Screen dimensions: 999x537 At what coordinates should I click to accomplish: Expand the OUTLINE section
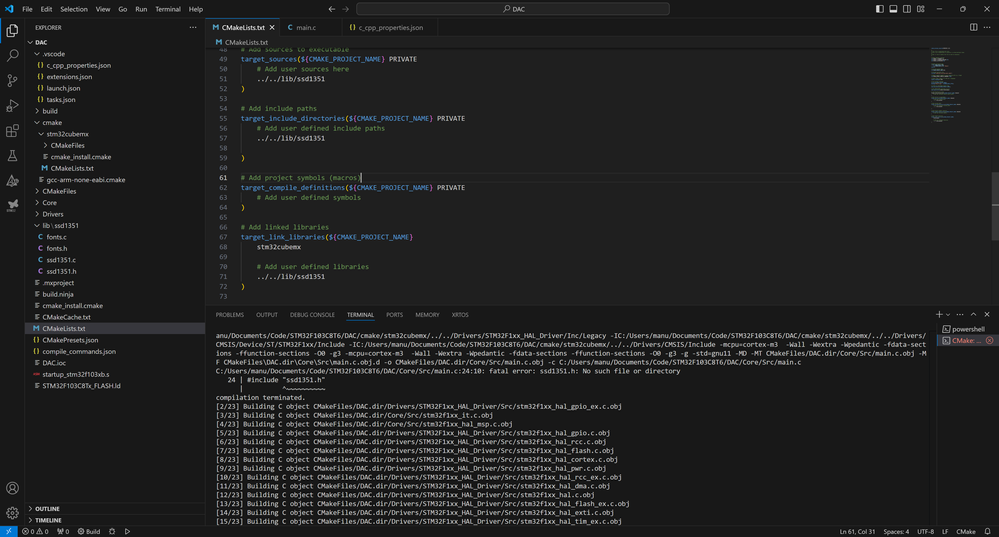pyautogui.click(x=48, y=509)
